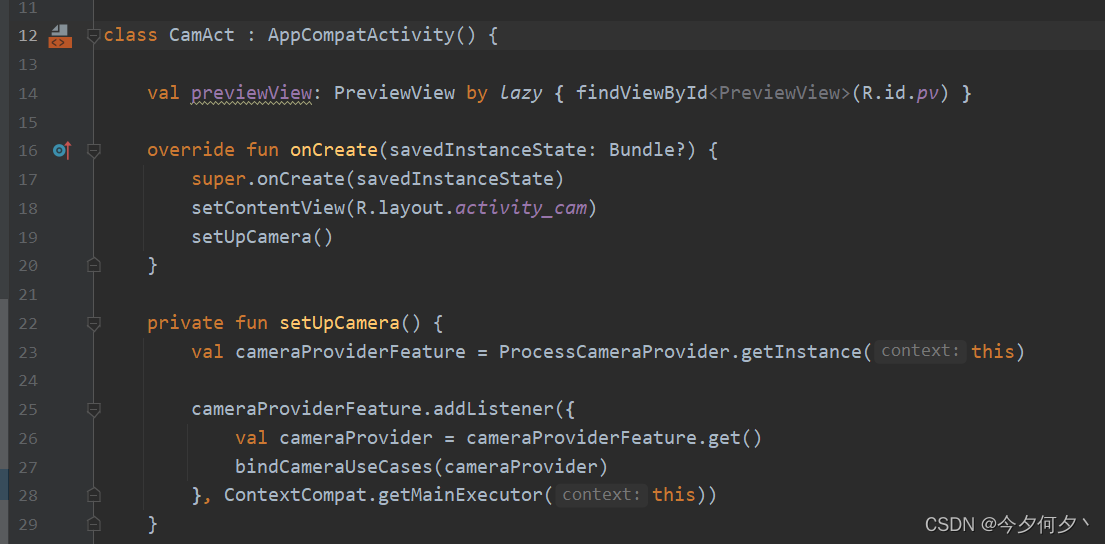Click getInstance method on line 23

point(801,352)
